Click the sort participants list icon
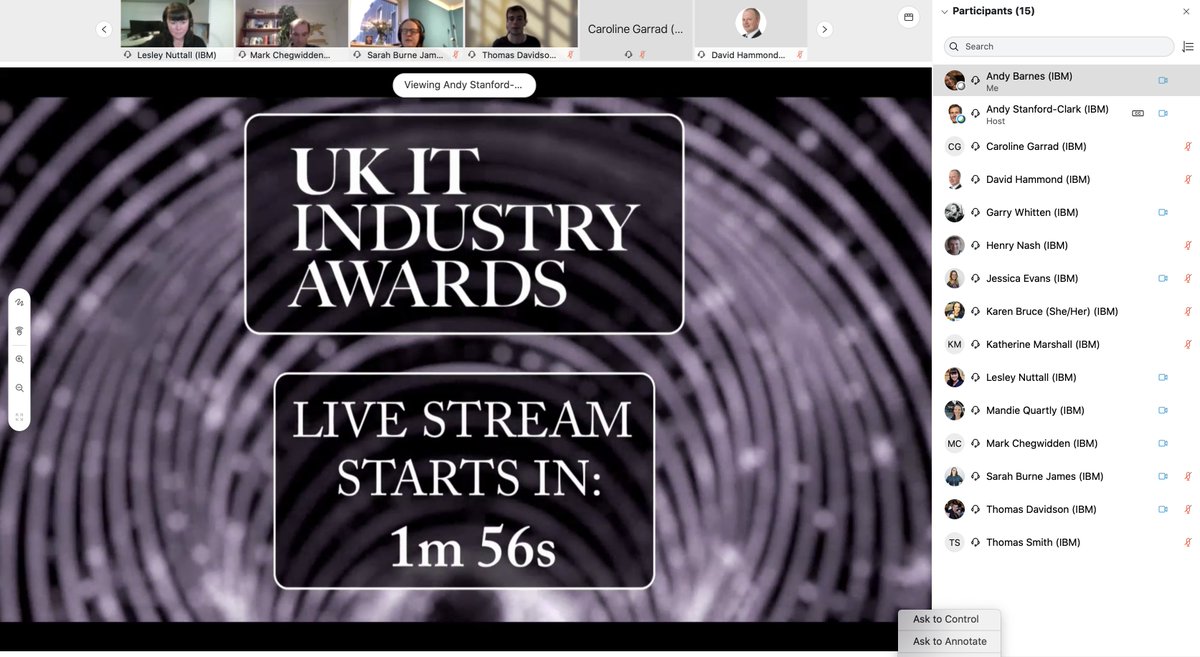1200x657 pixels. (1187, 46)
